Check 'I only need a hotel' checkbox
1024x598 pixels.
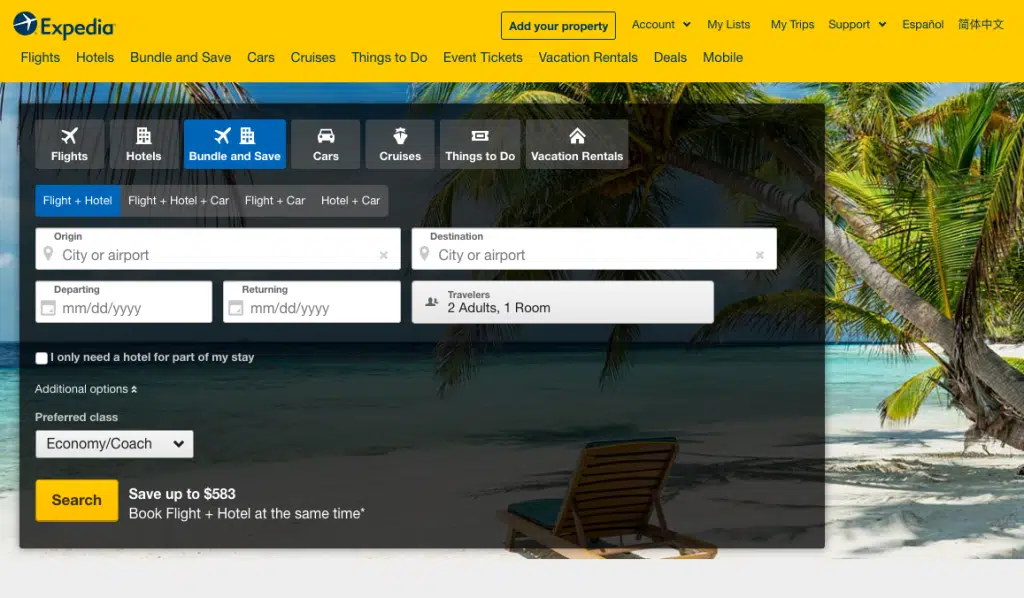click(41, 358)
